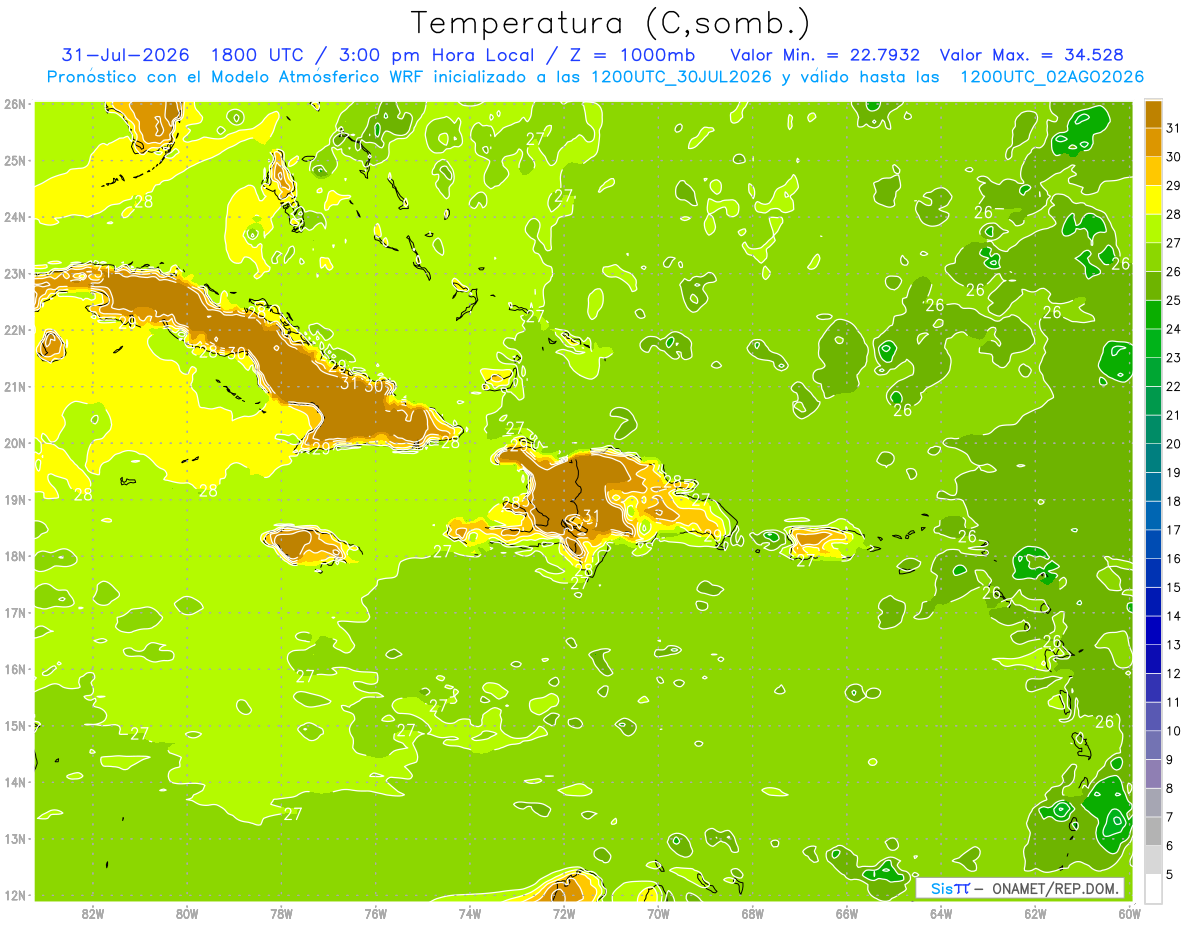Viewport: 1200px width, 927px height.
Task: Pick the color bar segment between 16 and 17
Action: pyautogui.click(x=1152, y=544)
